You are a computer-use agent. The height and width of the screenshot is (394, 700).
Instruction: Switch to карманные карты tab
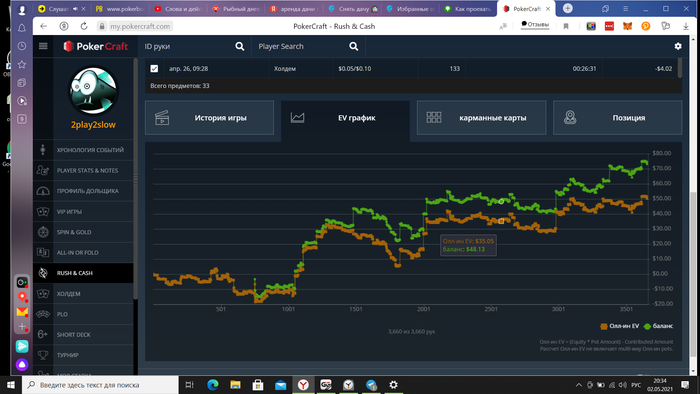coord(481,118)
